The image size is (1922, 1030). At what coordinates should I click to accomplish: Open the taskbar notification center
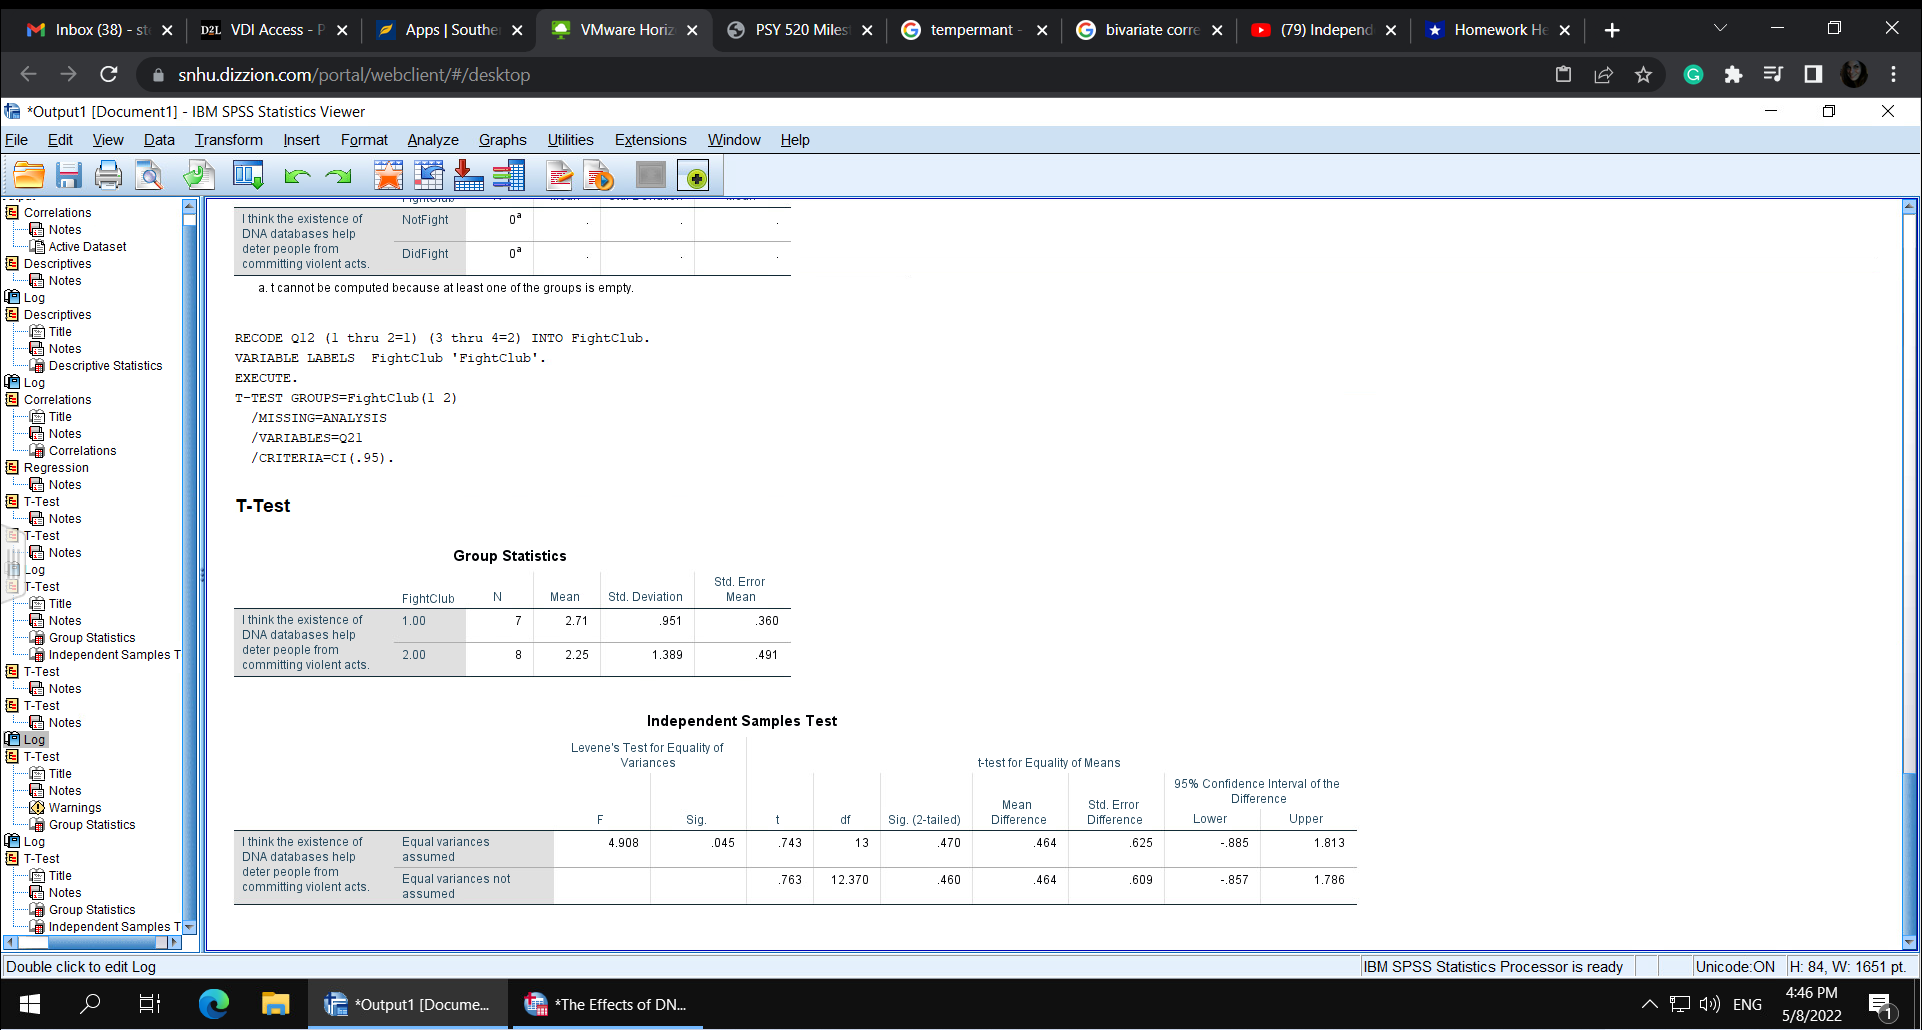1880,1004
